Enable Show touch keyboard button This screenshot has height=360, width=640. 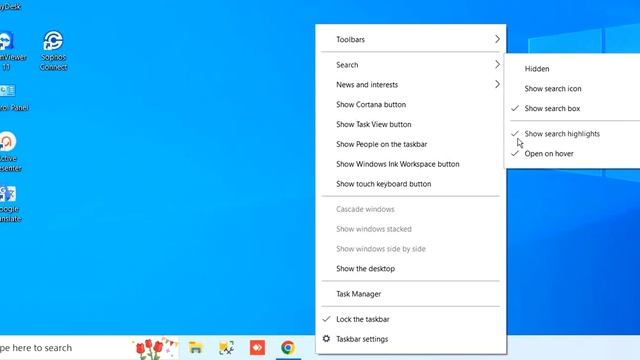[411, 184]
